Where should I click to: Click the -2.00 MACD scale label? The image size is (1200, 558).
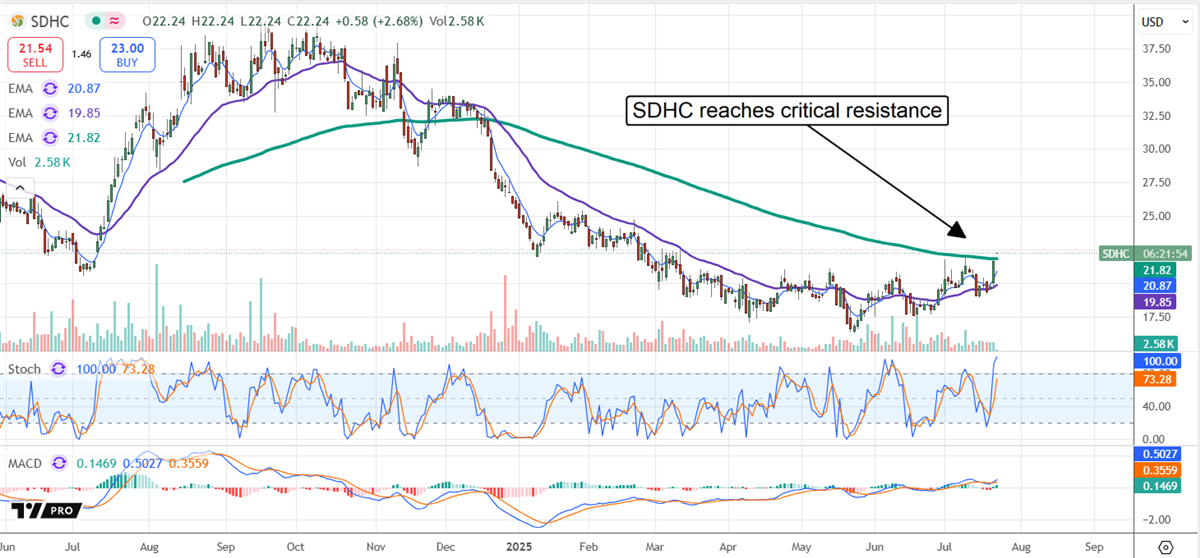coord(1156,520)
